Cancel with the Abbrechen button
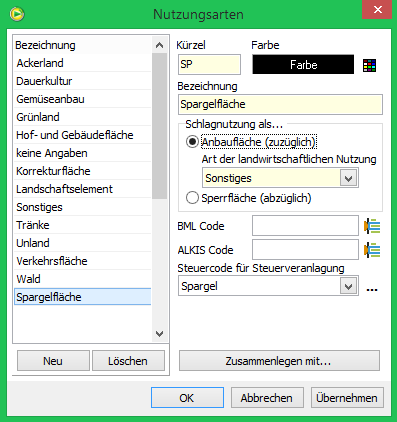The width and height of the screenshot is (397, 422). click(x=267, y=397)
